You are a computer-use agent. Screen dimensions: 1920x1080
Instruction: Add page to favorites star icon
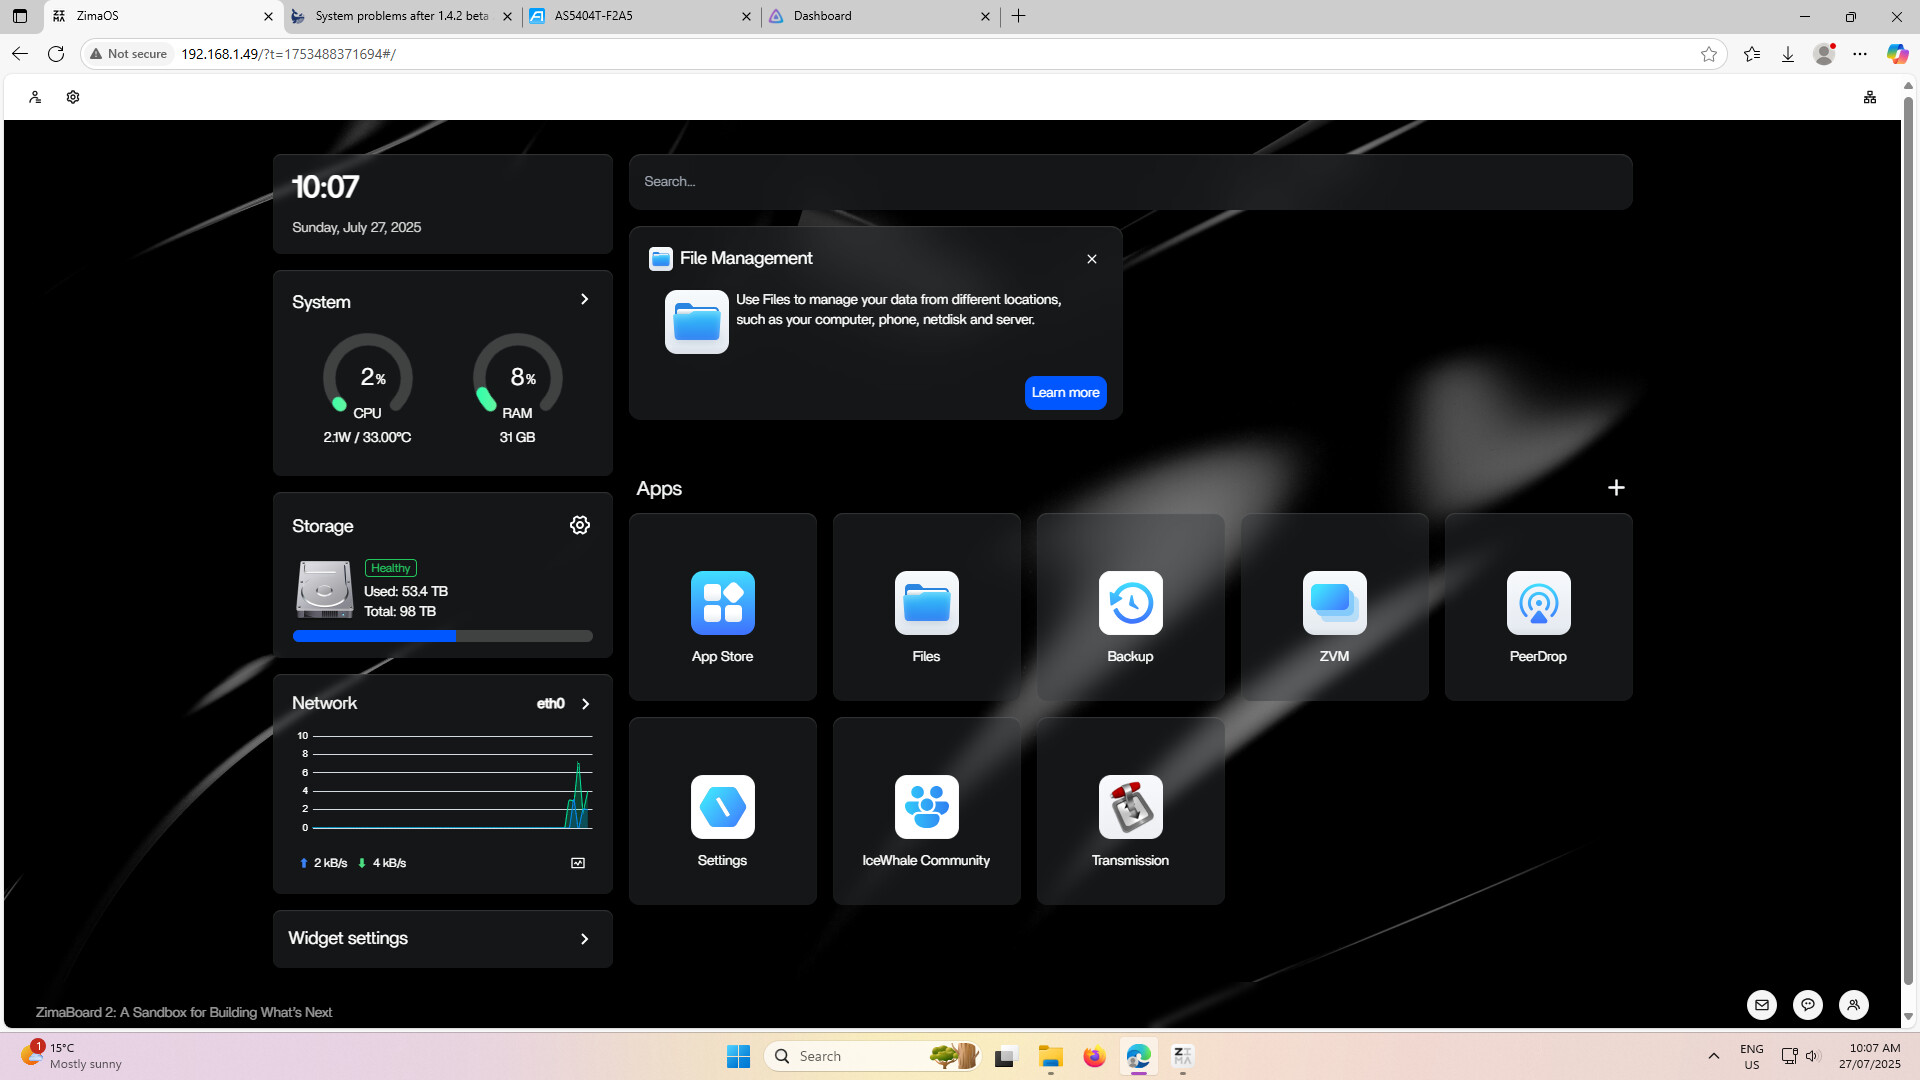point(1709,54)
